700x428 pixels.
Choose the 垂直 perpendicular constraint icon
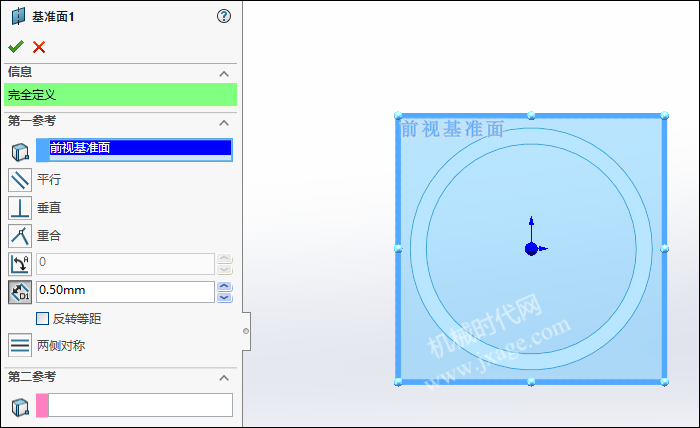[x=20, y=208]
